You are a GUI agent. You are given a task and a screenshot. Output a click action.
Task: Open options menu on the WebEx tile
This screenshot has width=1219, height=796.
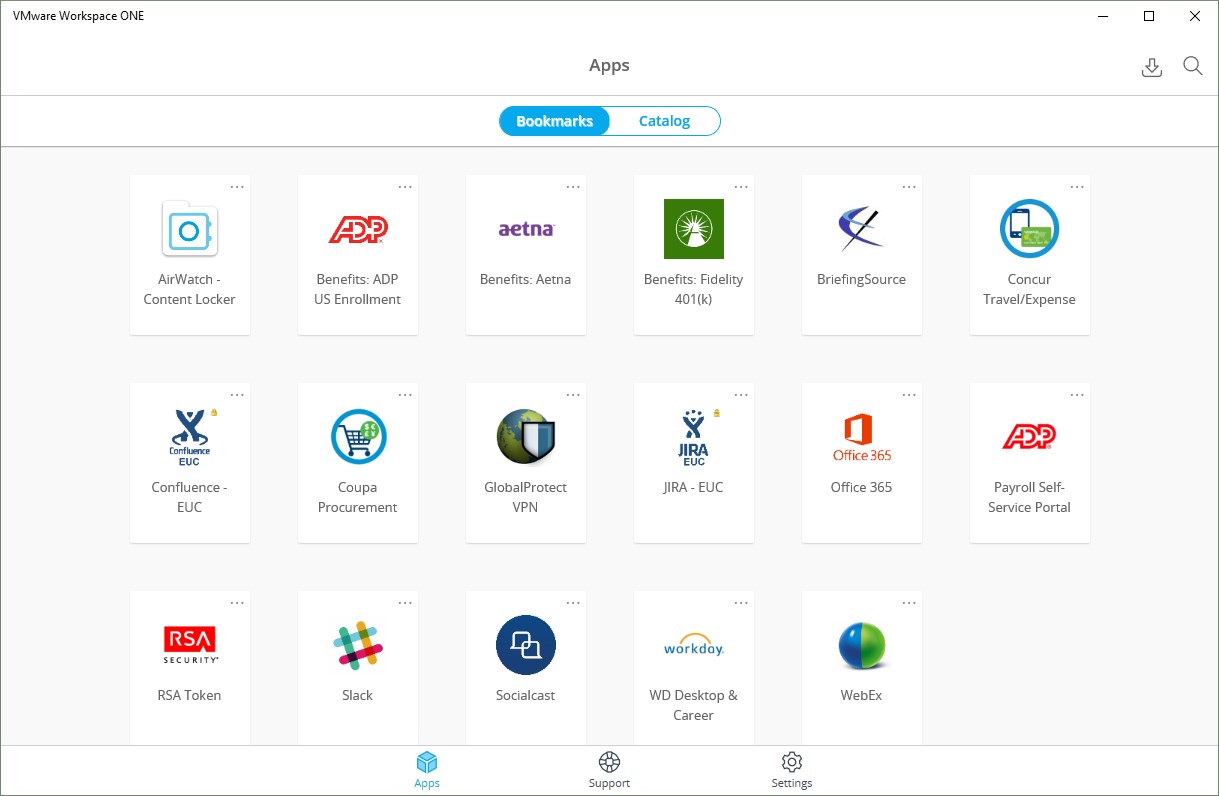click(x=908, y=602)
